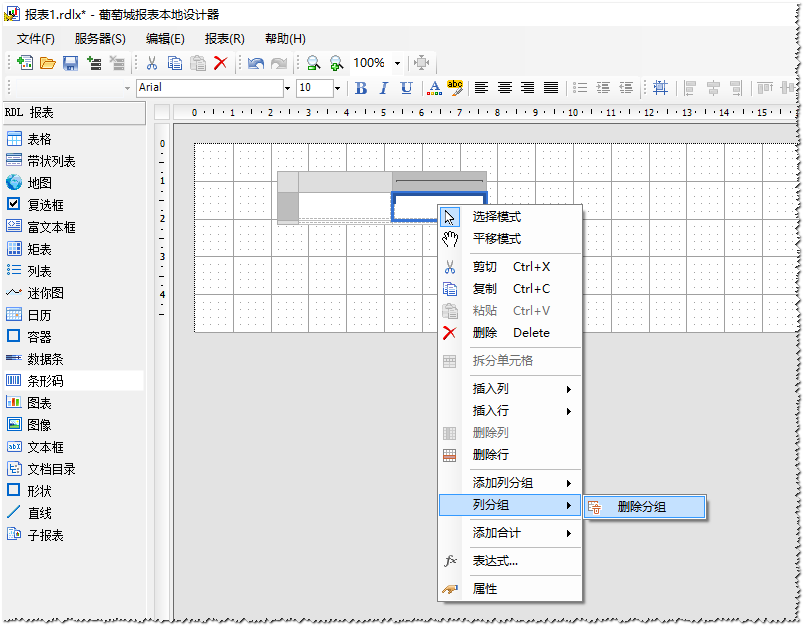The image size is (810, 632).
Task: Select the 子报表 subreport control
Action: pyautogui.click(x=73, y=535)
